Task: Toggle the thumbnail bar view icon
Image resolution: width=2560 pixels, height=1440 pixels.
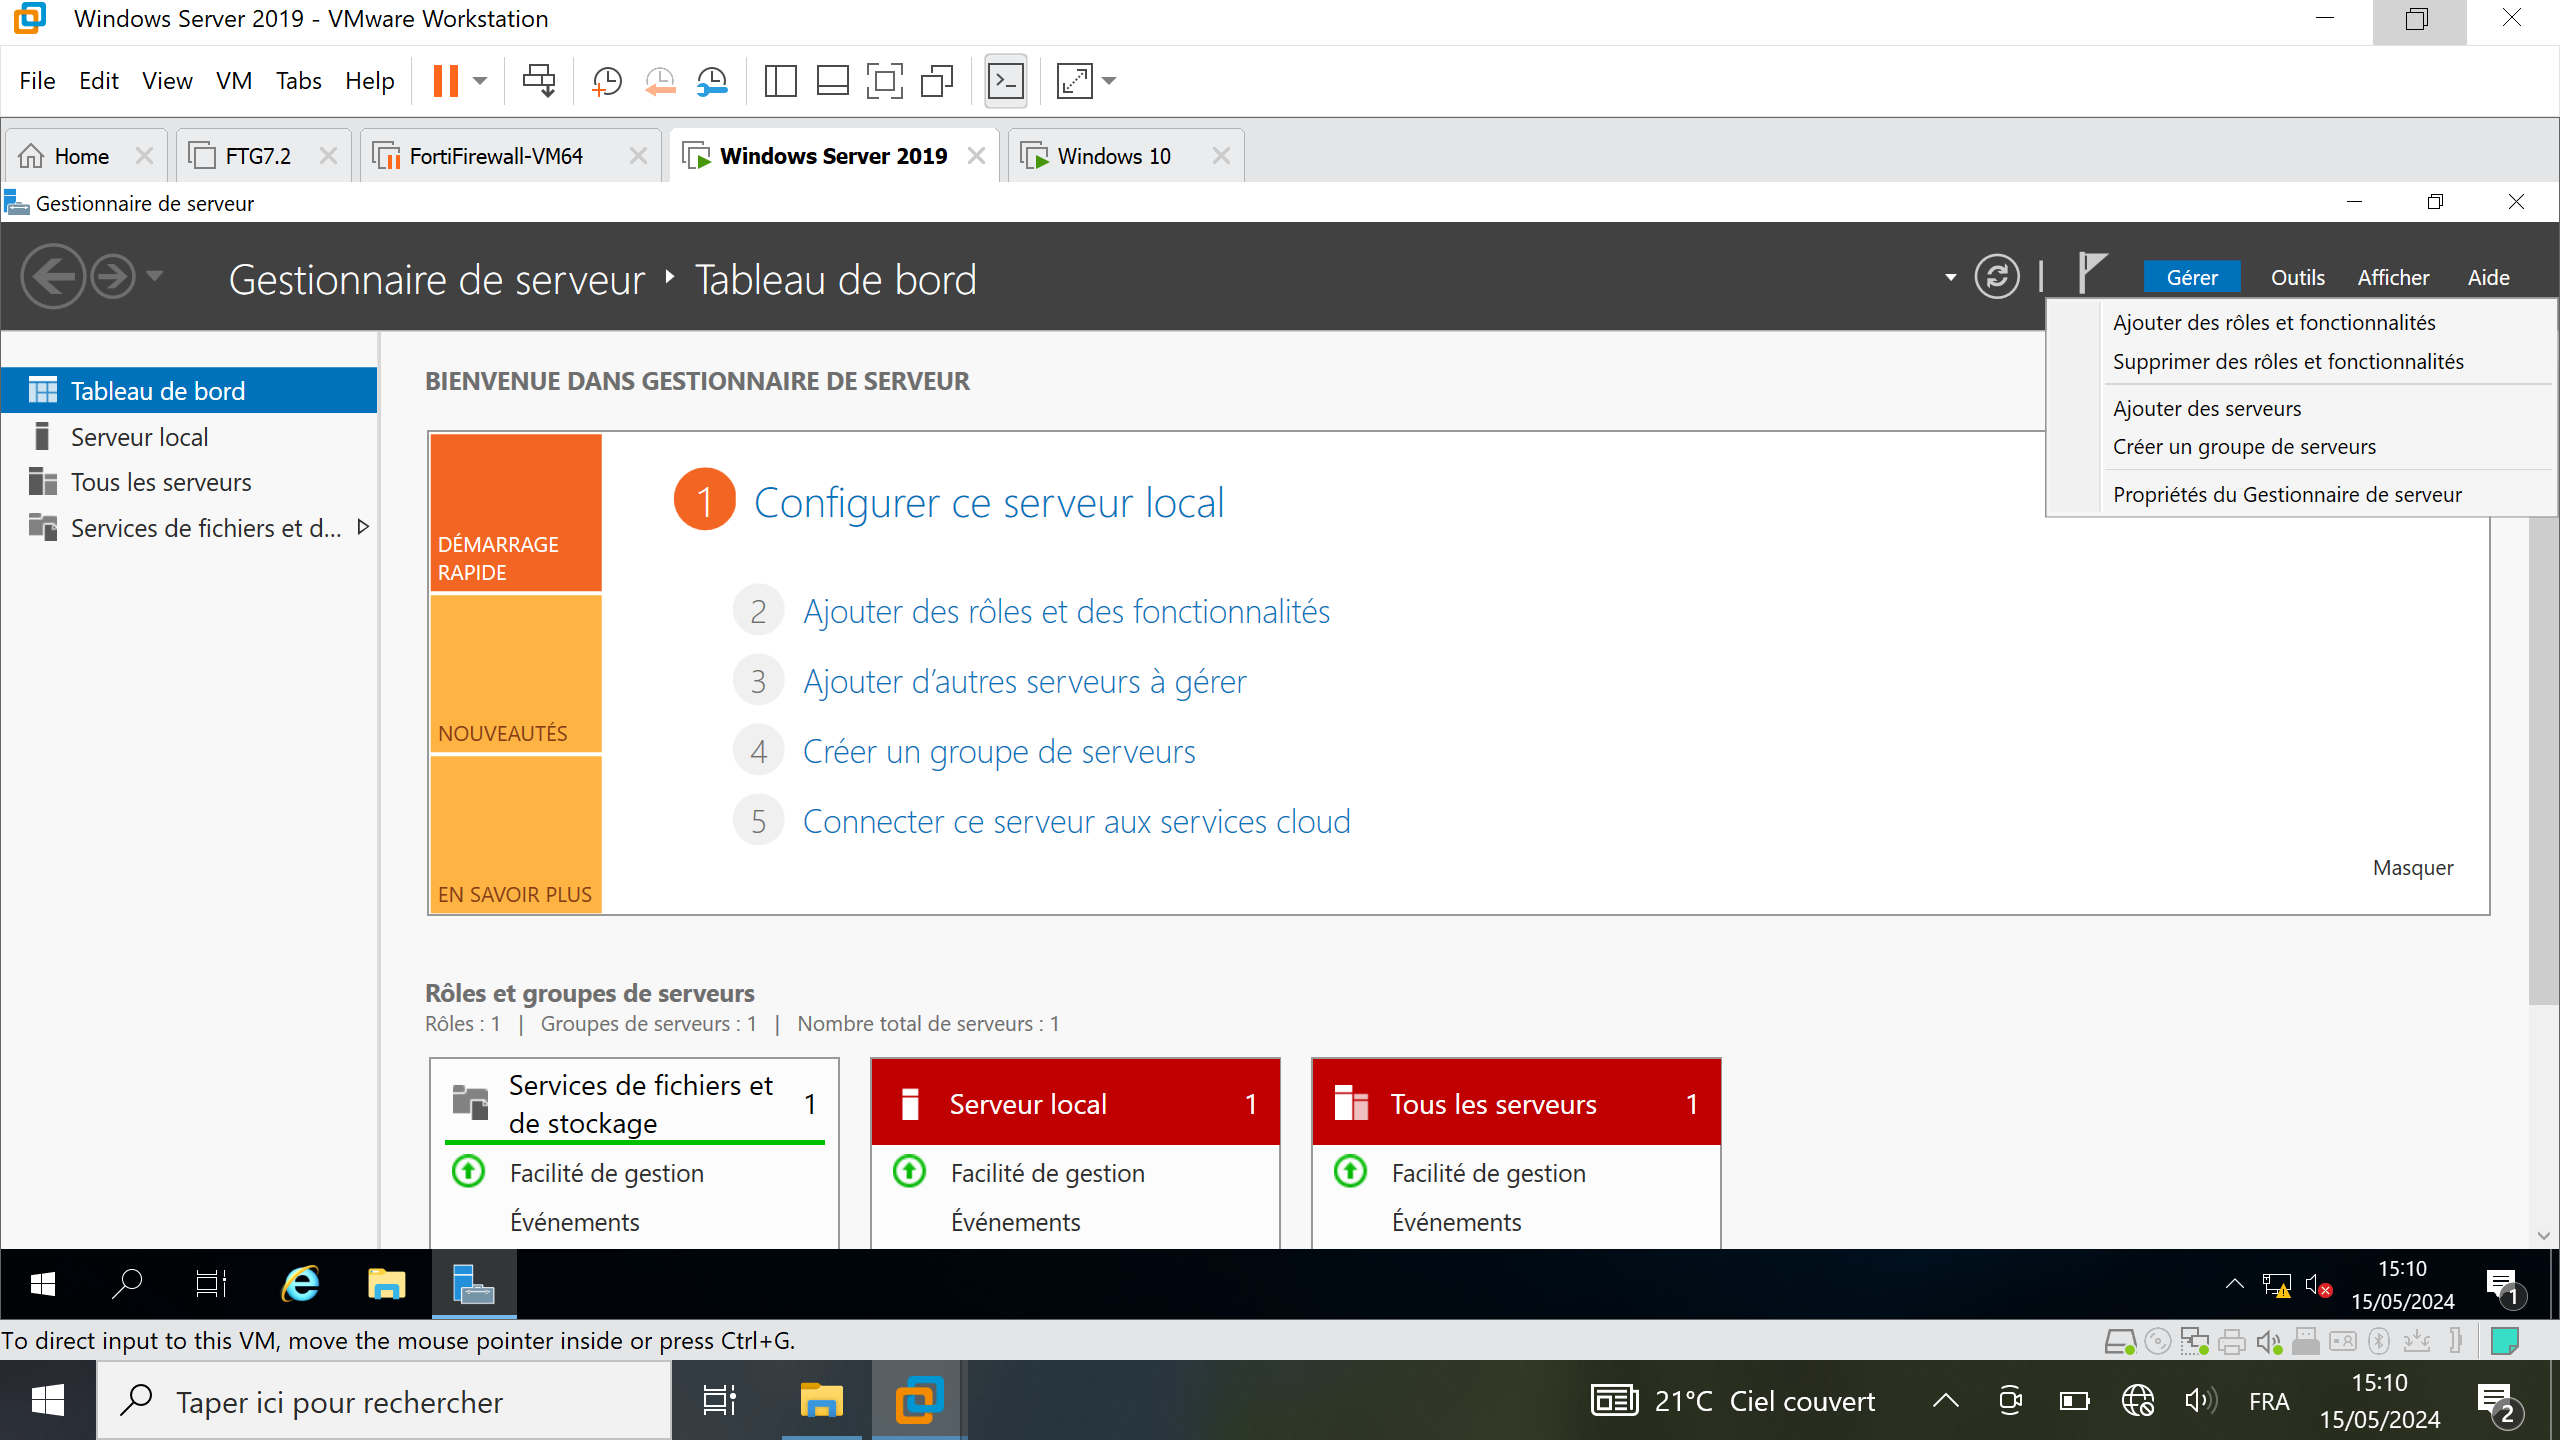Action: click(832, 81)
